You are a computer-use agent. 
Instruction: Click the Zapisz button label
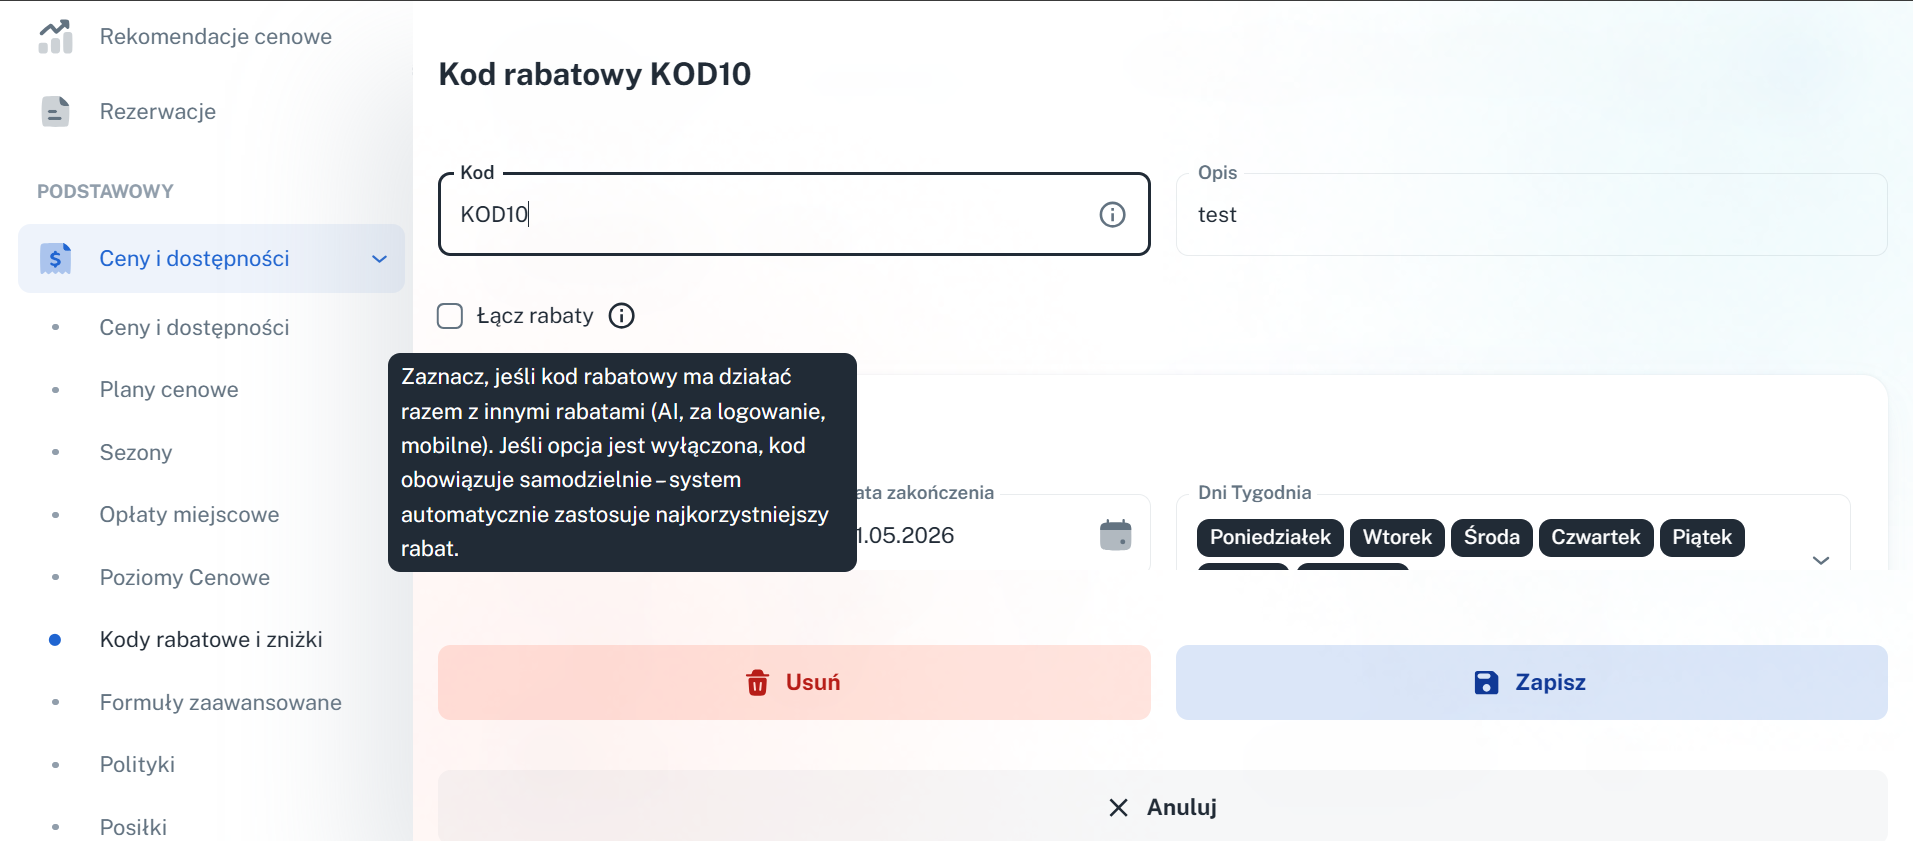(1550, 682)
